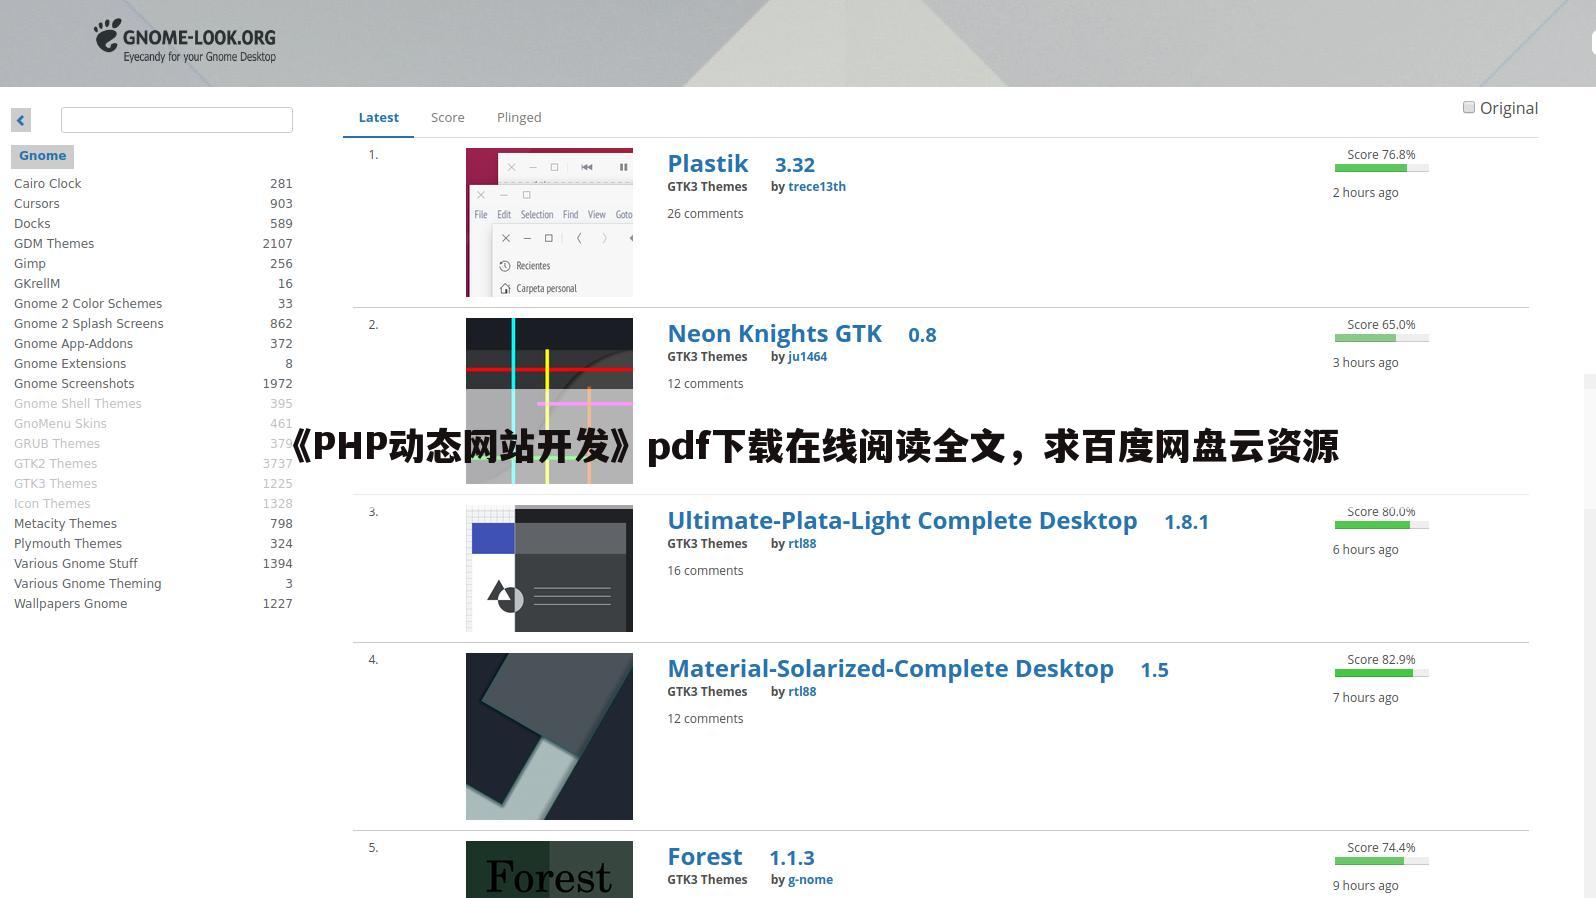
Task: Click "12 comments" under Material-Solarized-Complete
Action: coord(705,719)
